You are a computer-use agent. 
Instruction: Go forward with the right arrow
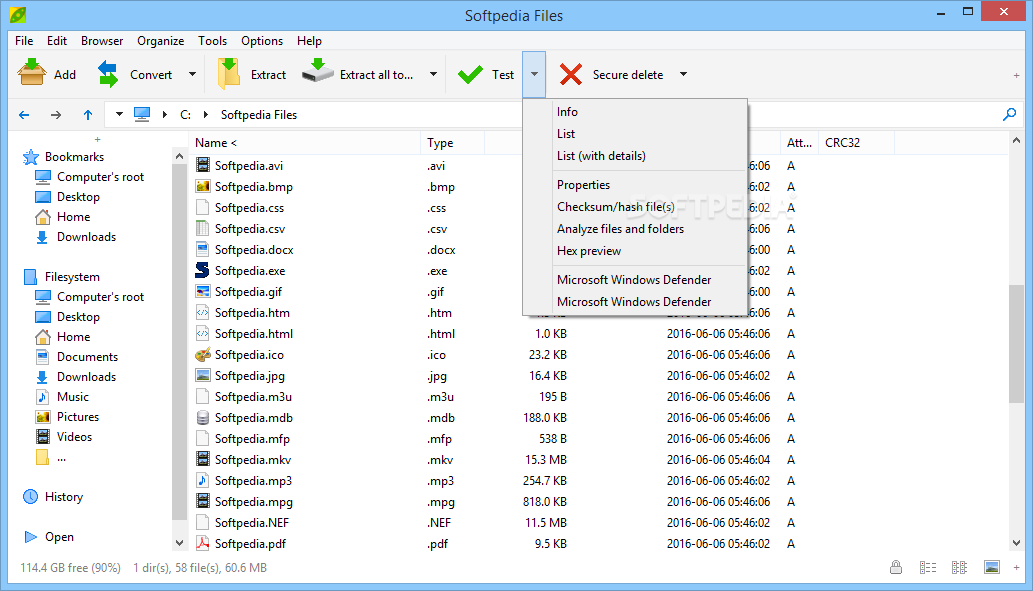coord(56,115)
